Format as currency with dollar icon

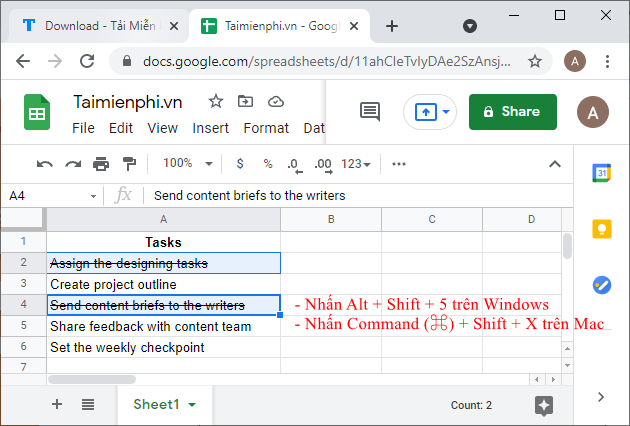click(x=240, y=164)
